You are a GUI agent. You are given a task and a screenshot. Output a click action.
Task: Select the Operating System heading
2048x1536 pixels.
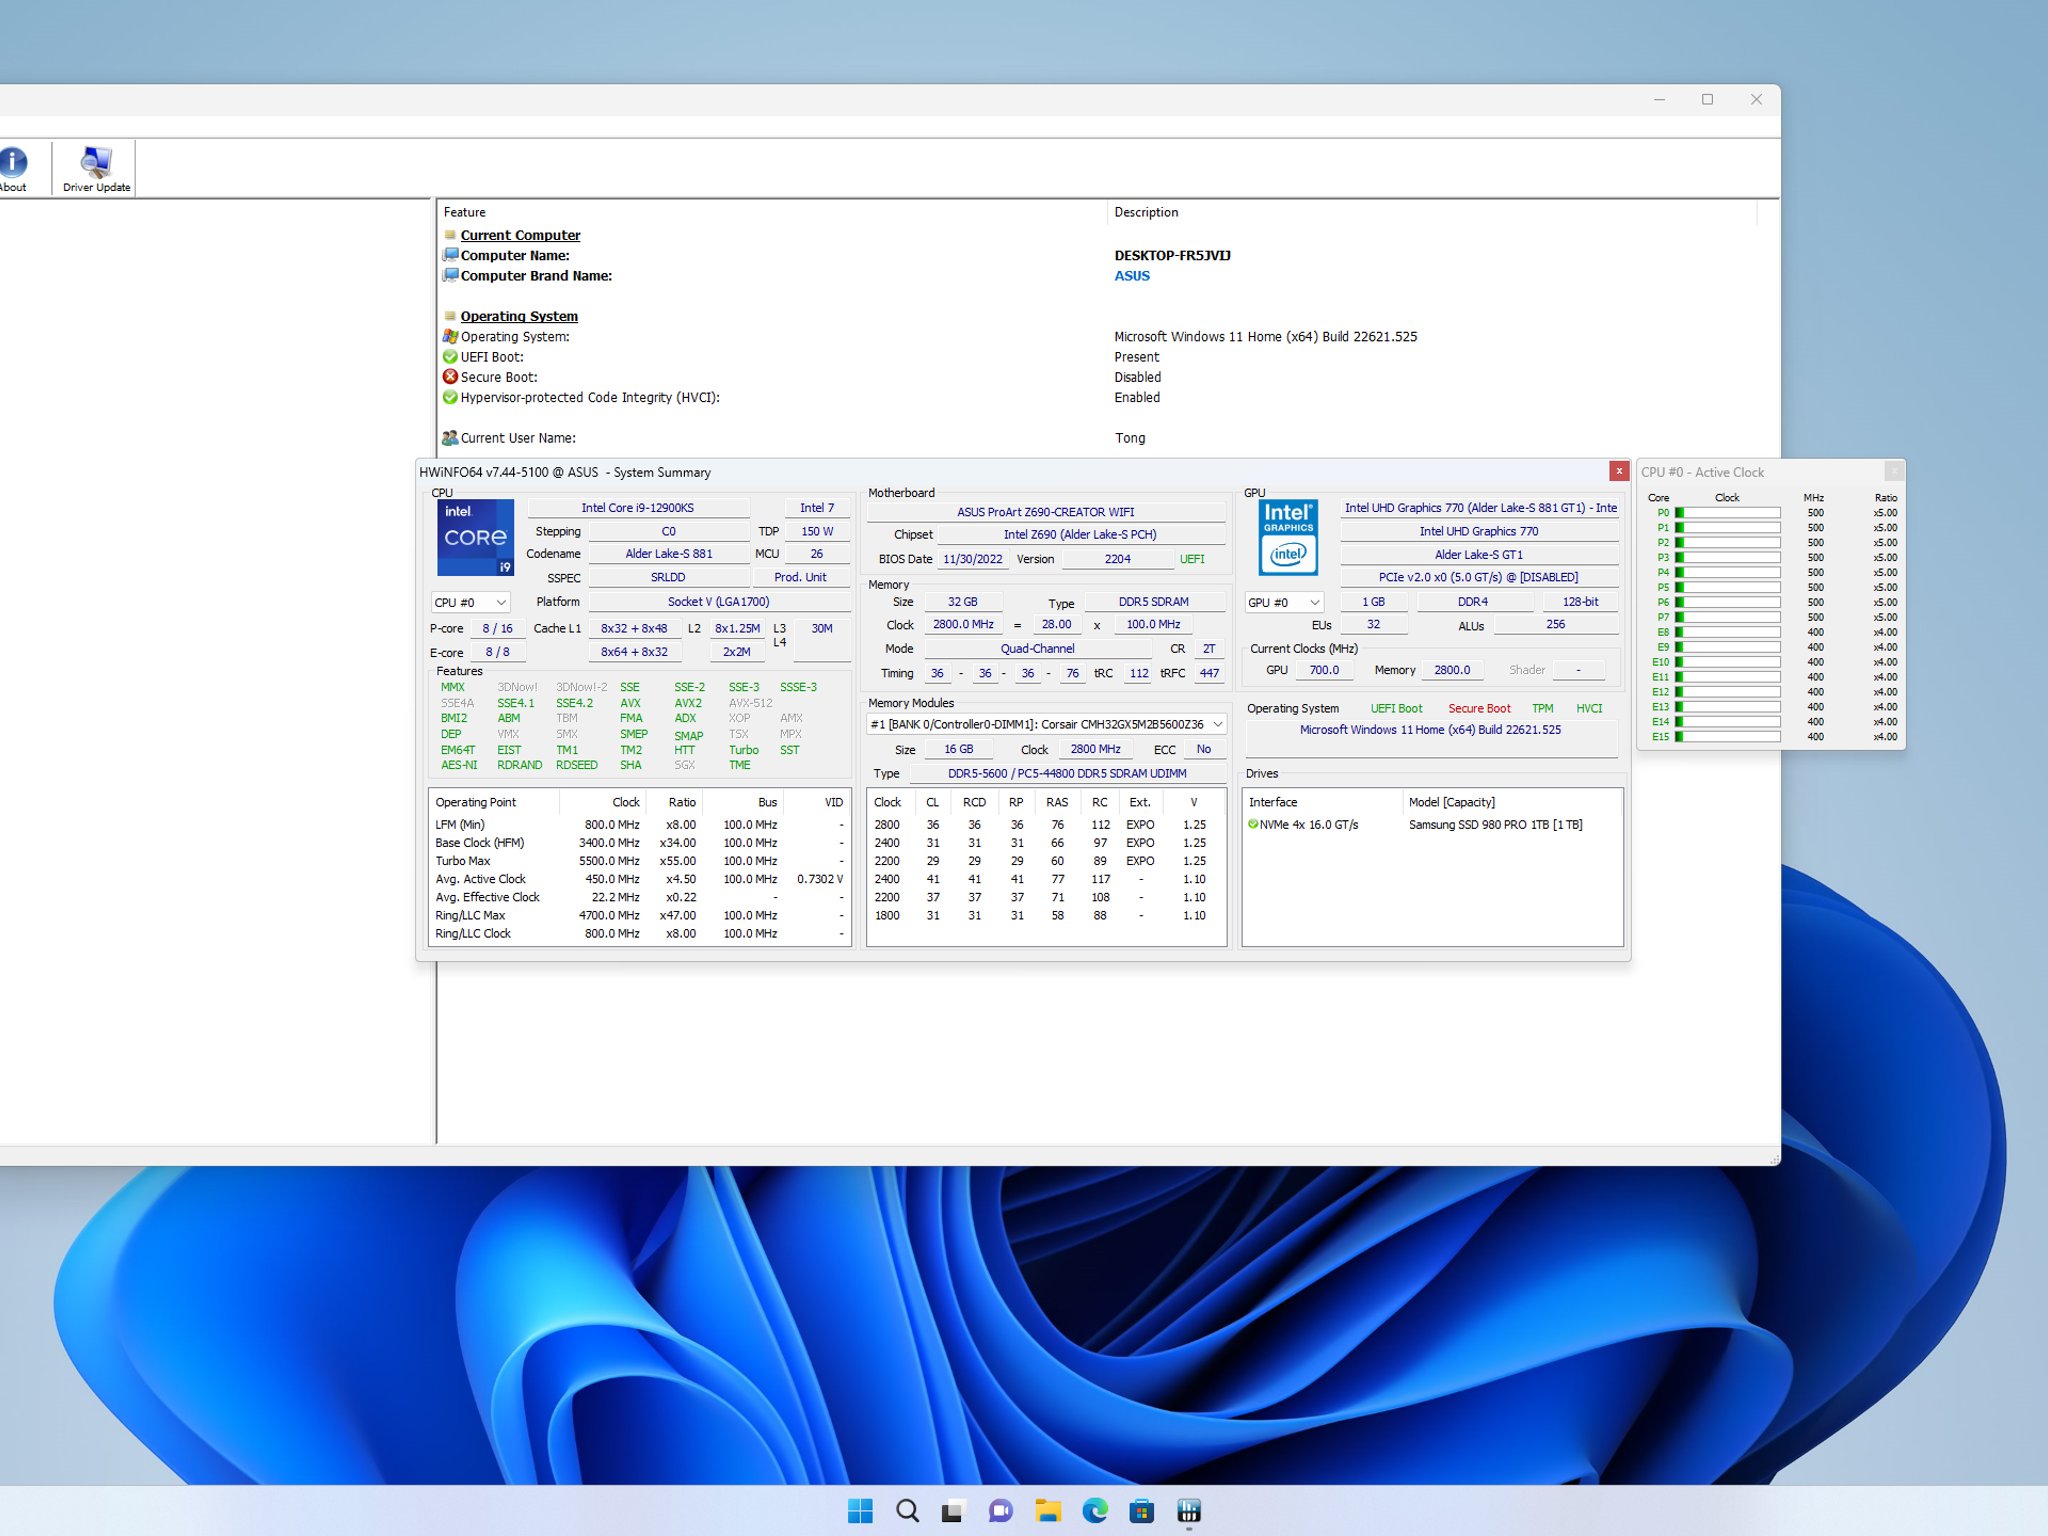click(x=519, y=316)
